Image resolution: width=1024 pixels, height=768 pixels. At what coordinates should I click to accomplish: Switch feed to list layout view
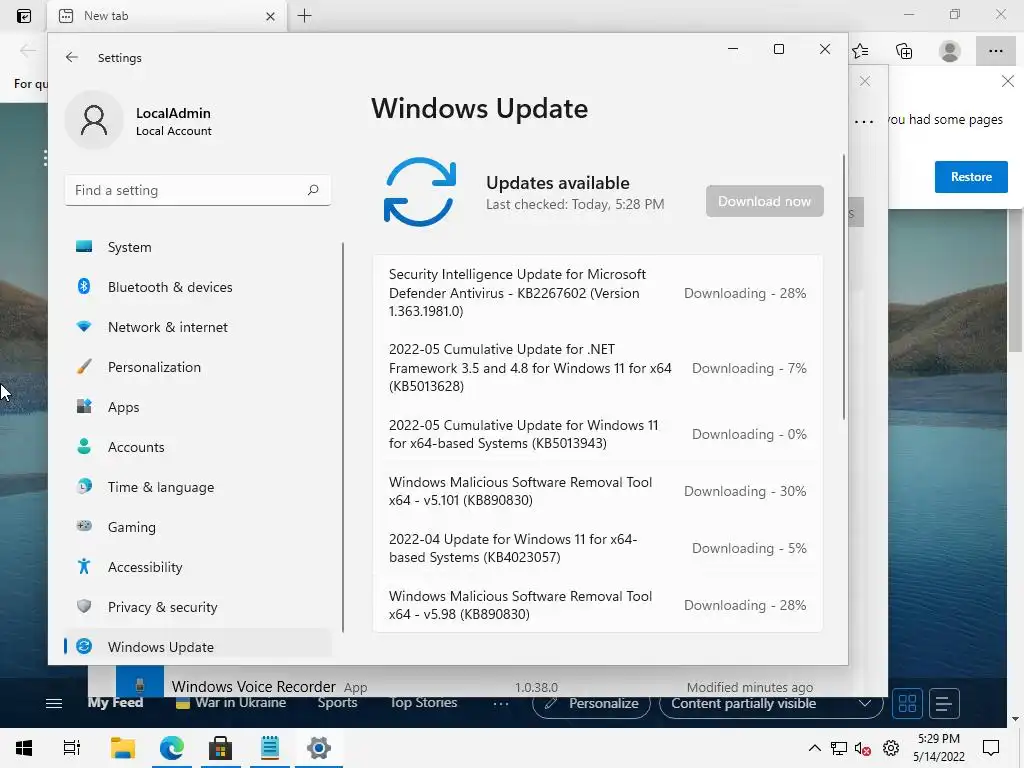tap(944, 703)
